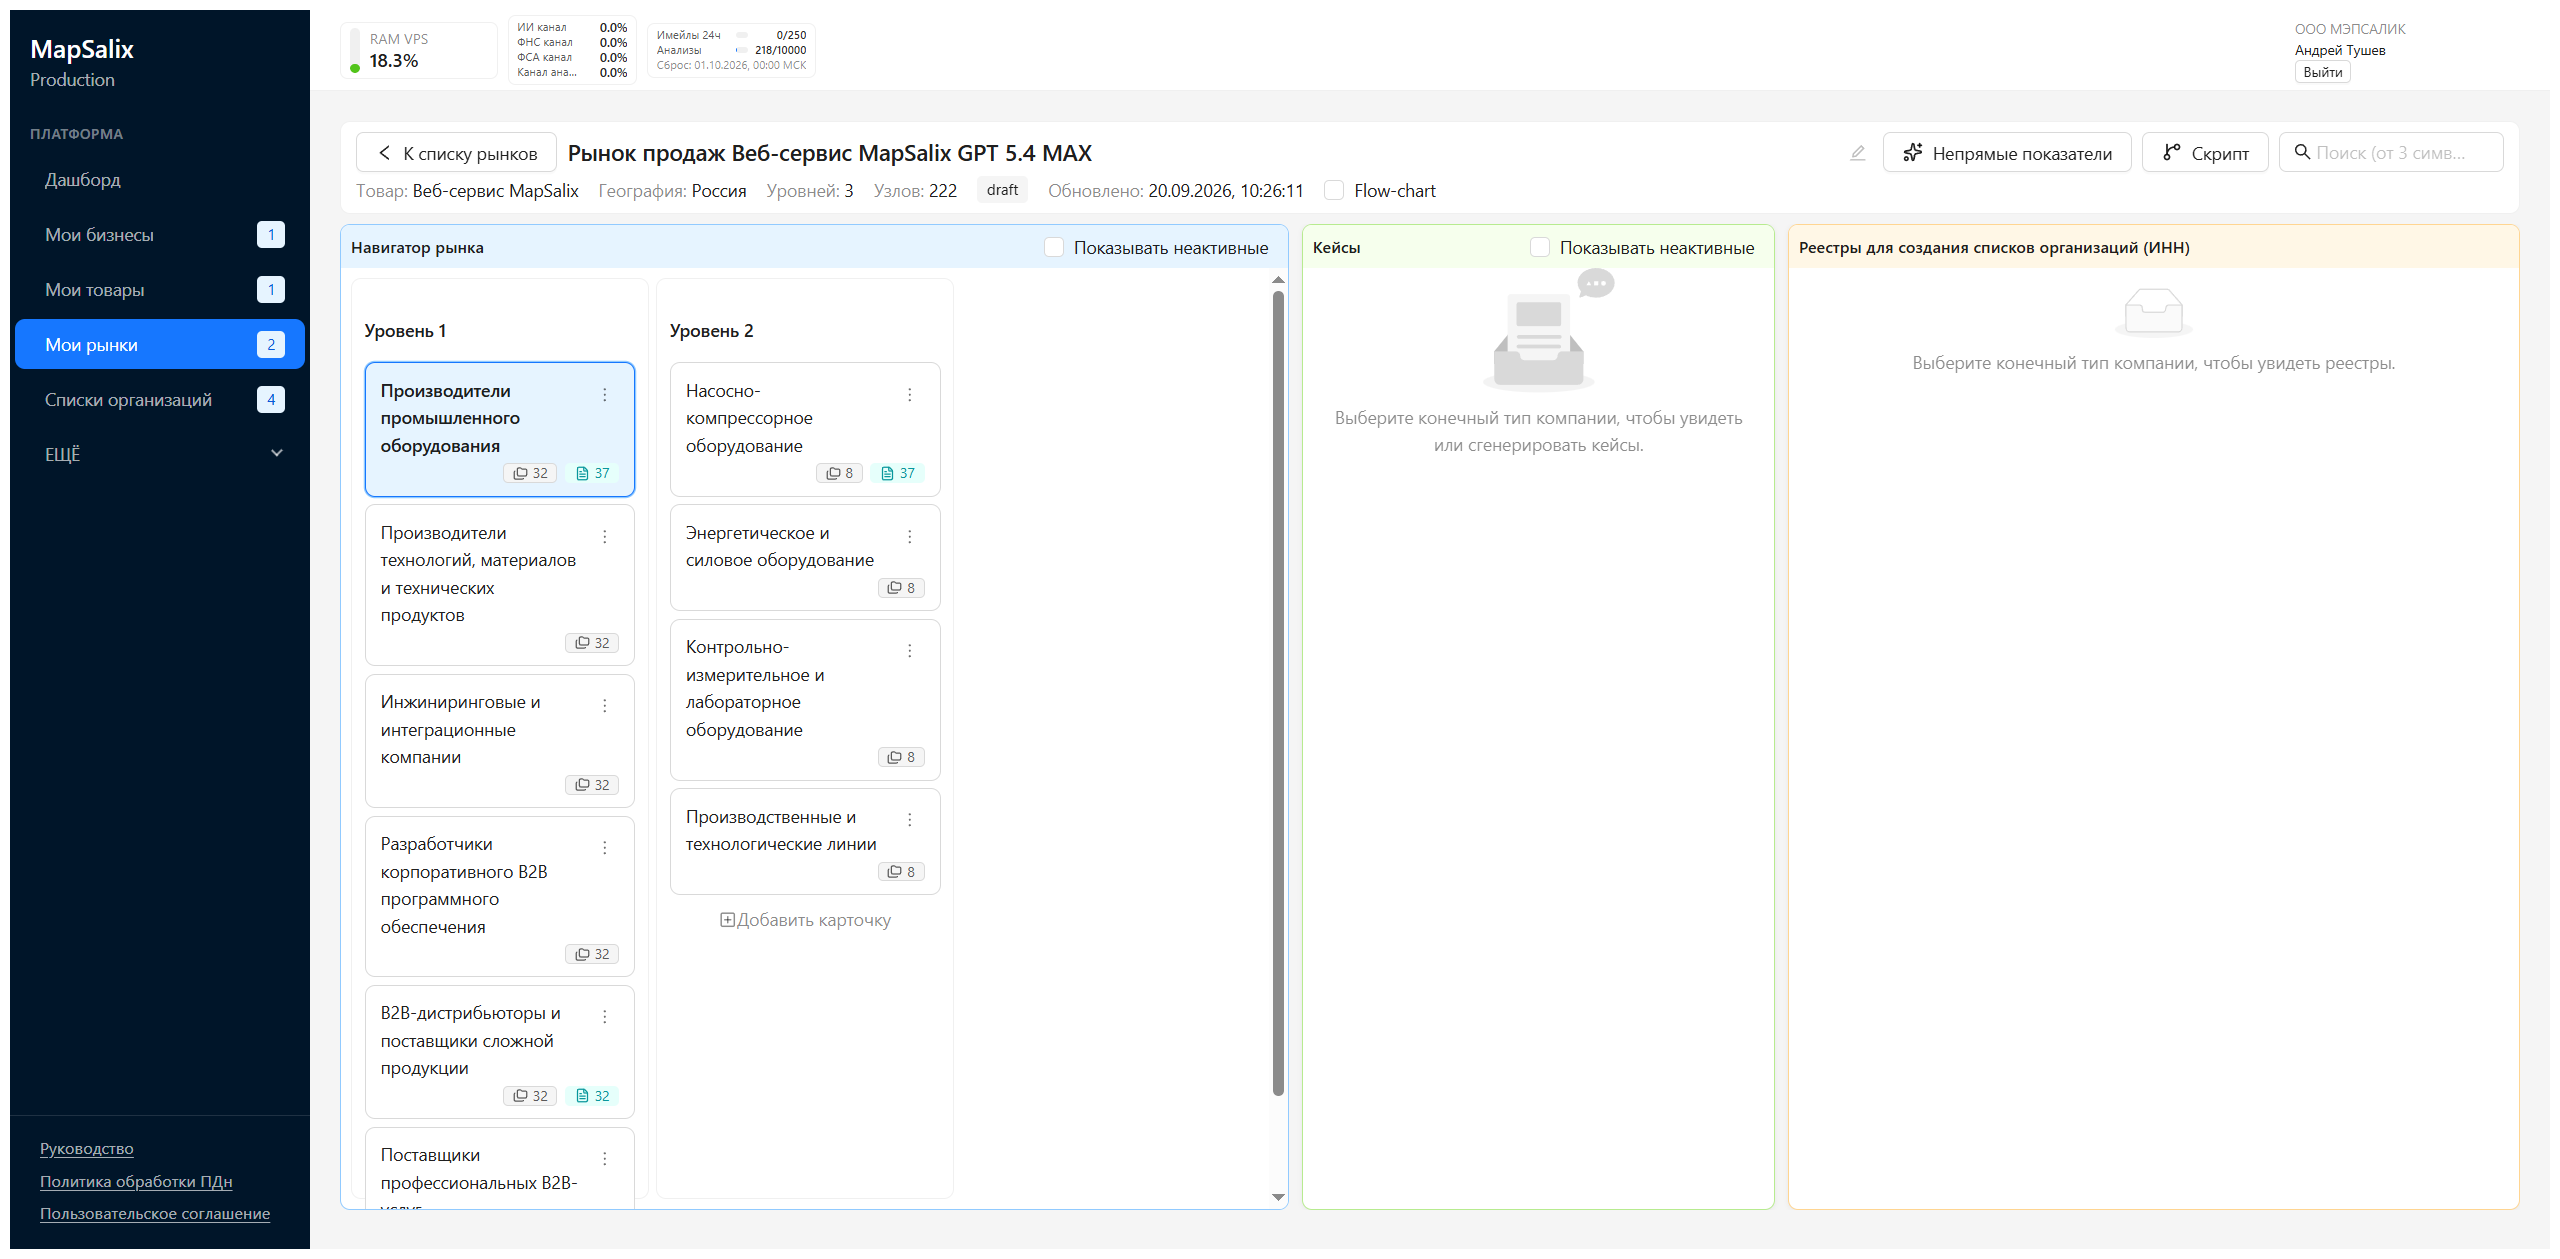This screenshot has height=1259, width=2560.
Task: Click the draft status tag
Action: click(x=1002, y=190)
